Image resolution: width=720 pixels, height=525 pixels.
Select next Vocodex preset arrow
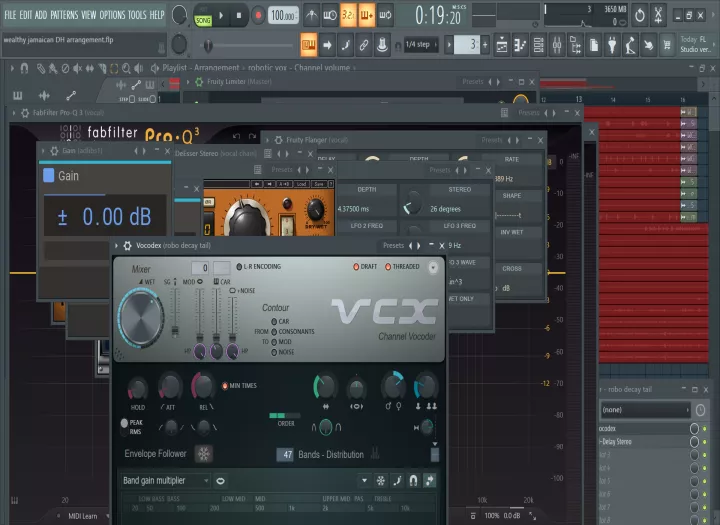418,246
